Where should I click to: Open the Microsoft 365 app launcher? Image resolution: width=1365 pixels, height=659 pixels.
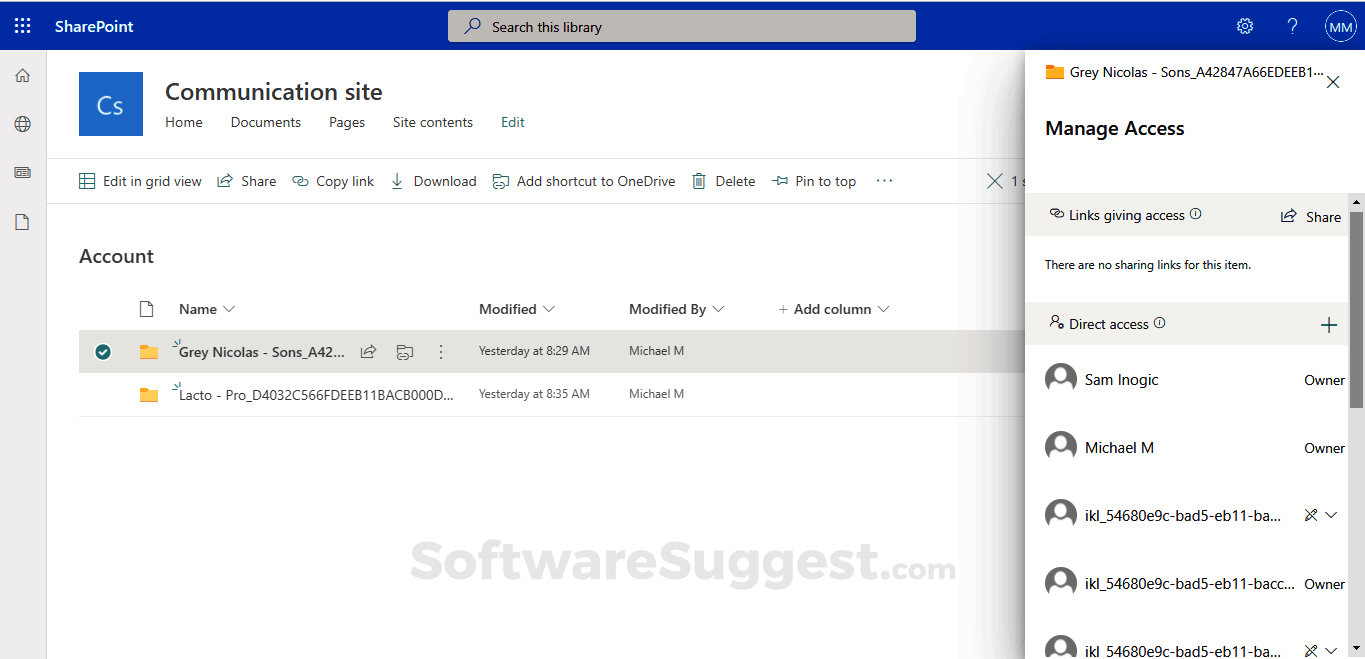pos(22,25)
